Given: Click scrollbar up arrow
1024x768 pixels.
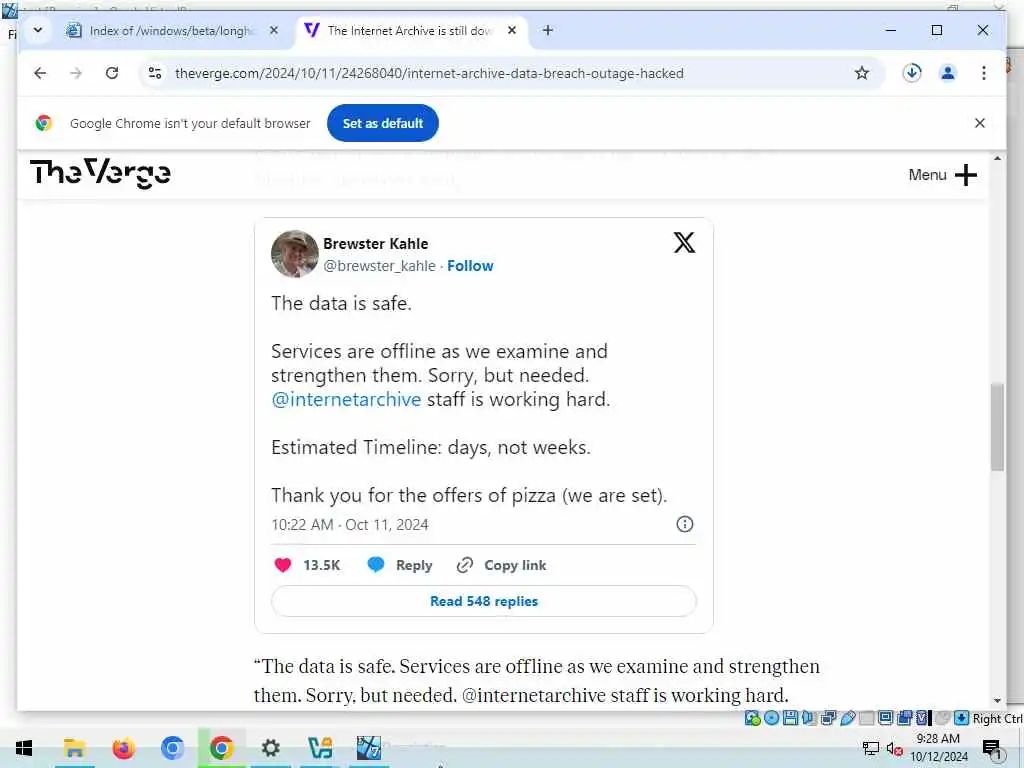Looking at the screenshot, I should [x=997, y=158].
